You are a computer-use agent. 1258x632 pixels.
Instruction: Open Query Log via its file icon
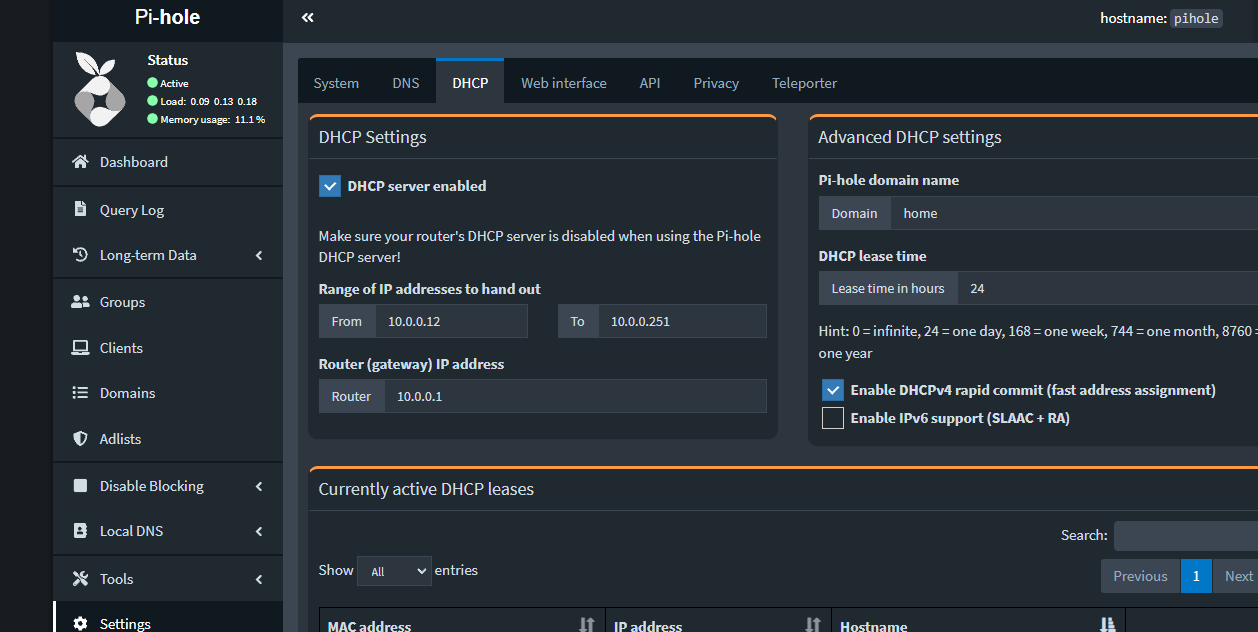pos(83,209)
